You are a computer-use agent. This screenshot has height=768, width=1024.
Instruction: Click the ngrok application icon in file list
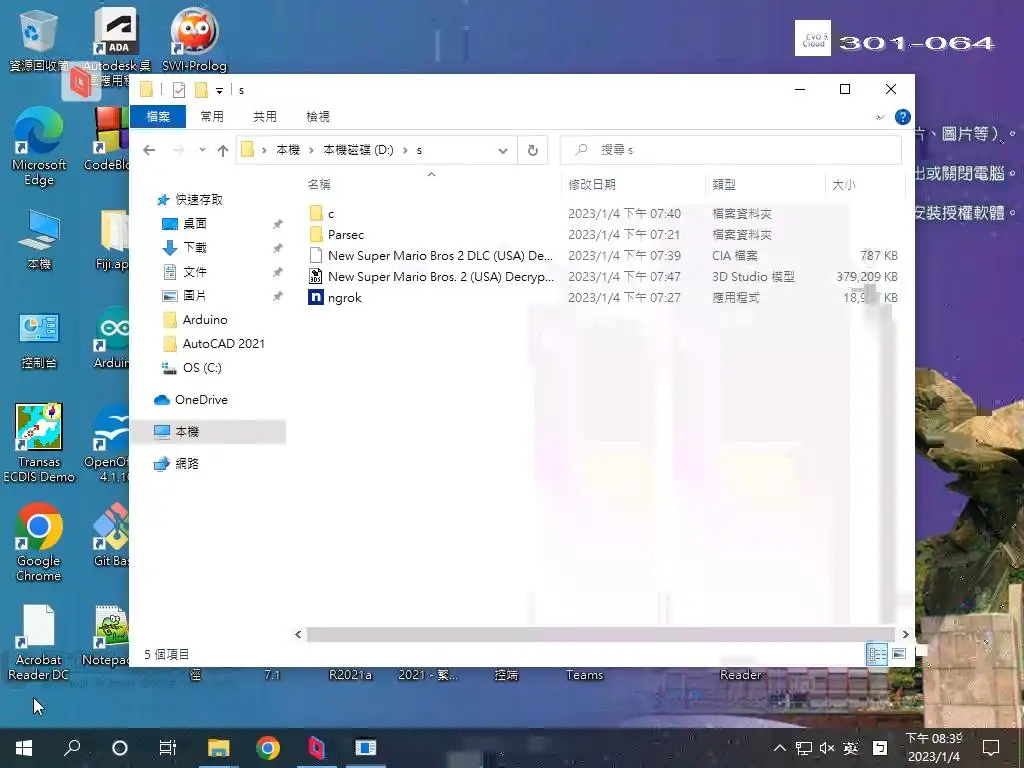(x=316, y=298)
